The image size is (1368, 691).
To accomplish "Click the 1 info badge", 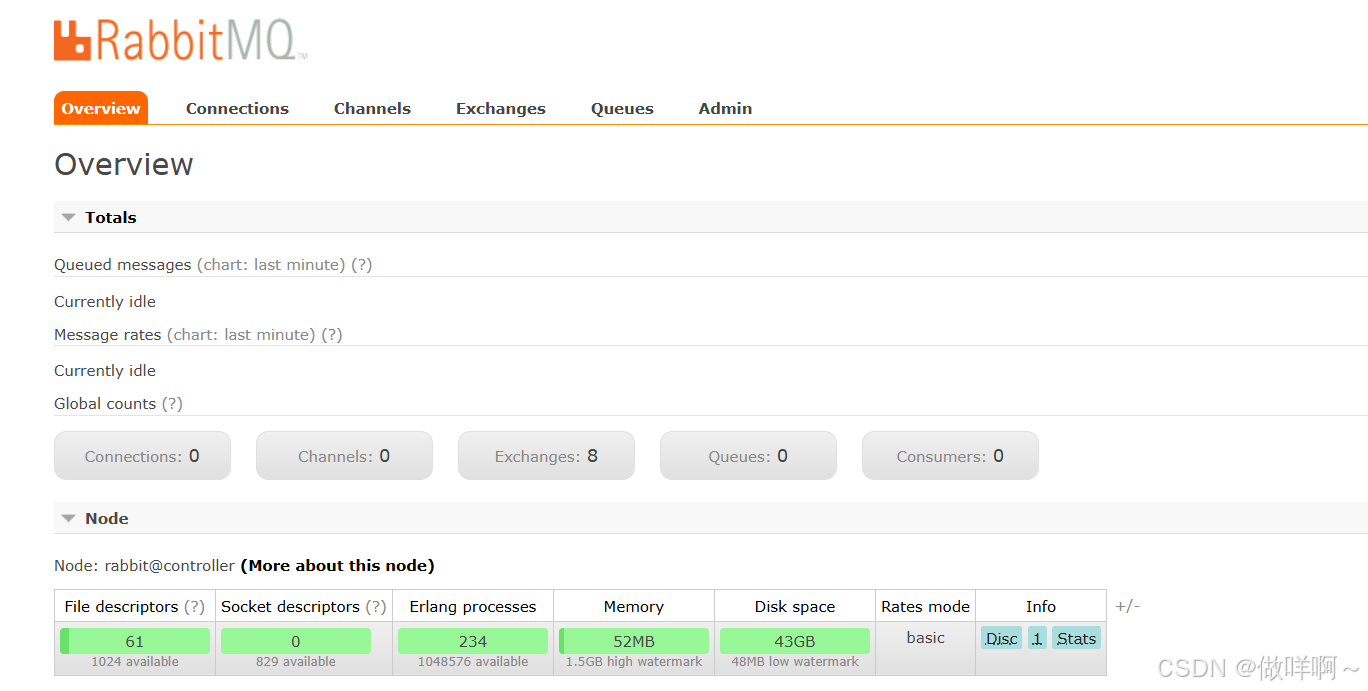I will tap(1037, 638).
